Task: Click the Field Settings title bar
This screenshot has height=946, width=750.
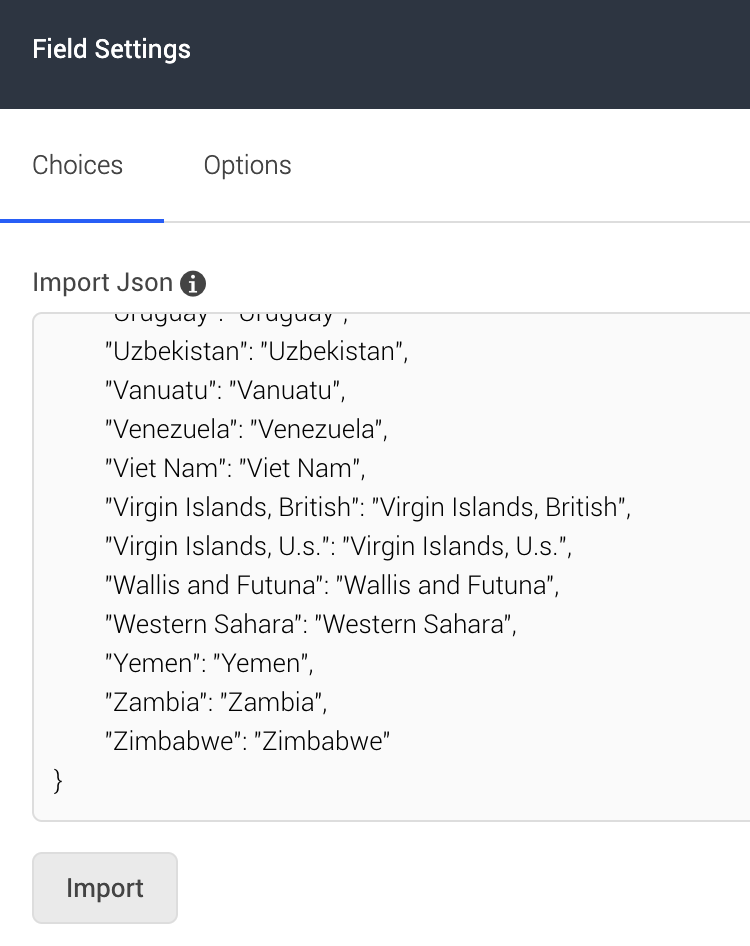Action: point(111,49)
